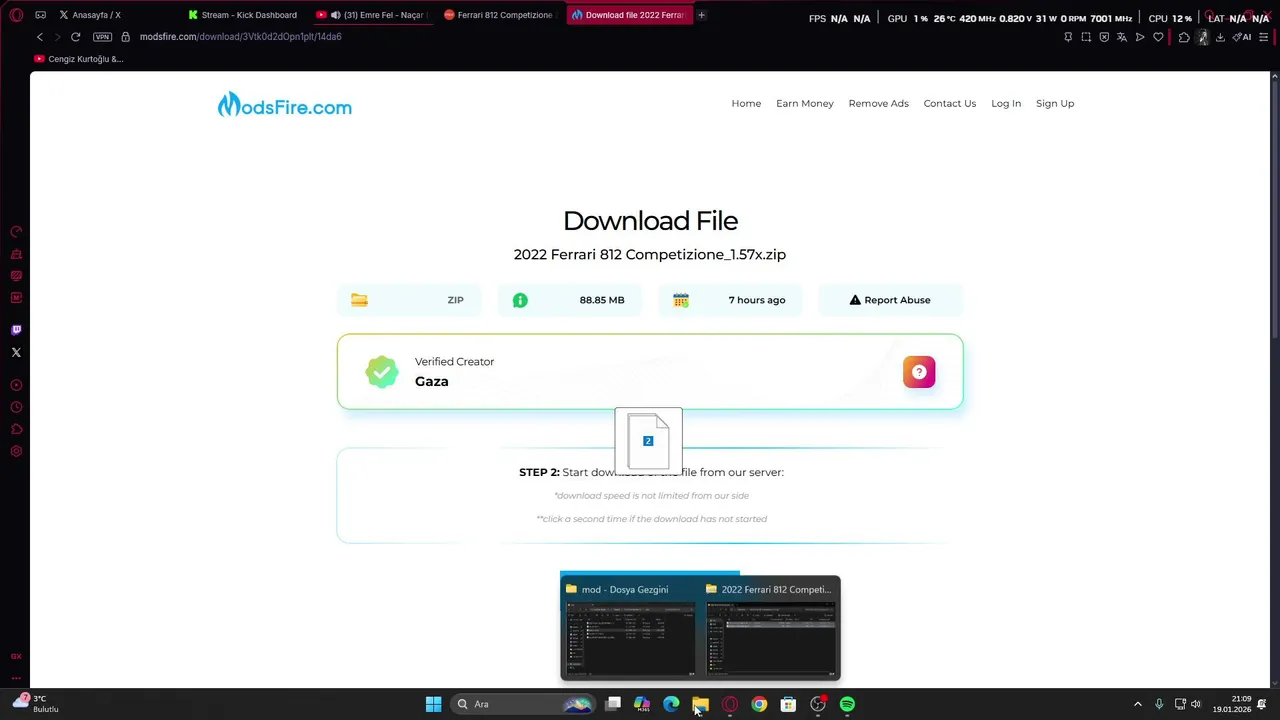
Task: Switch to Ferrari 812 Competizione tab
Action: (x=500, y=15)
